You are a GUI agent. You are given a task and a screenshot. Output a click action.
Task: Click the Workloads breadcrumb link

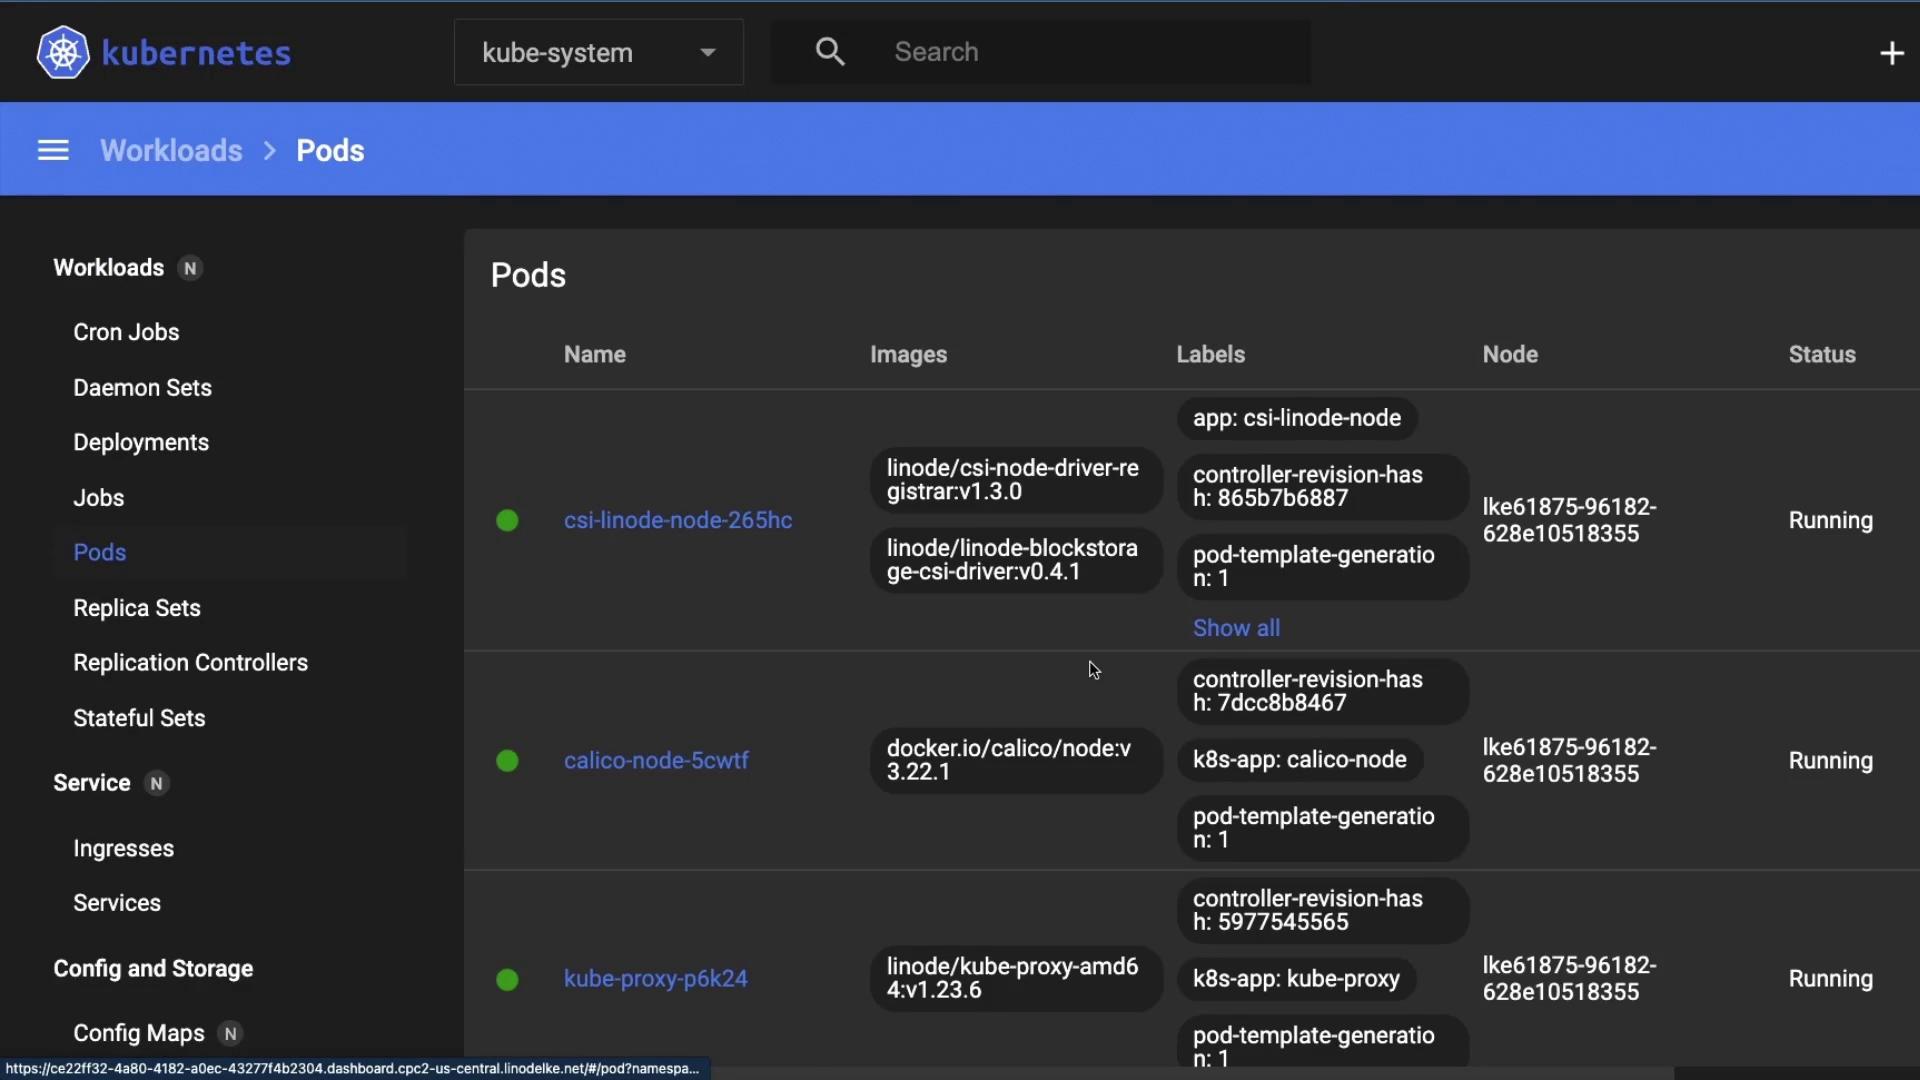171,151
